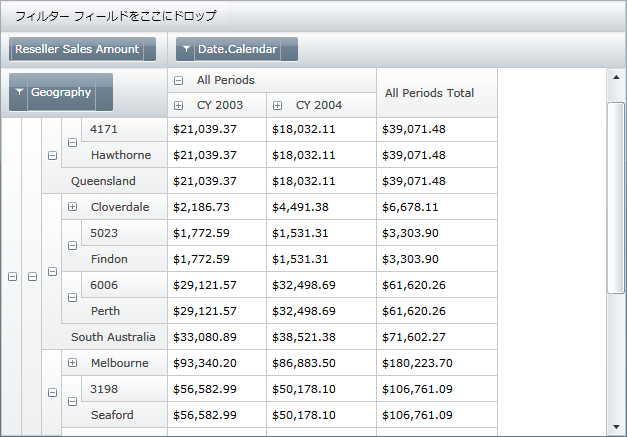This screenshot has height=437, width=627.
Task: Collapse the 6006 postal code row
Action: [72, 298]
